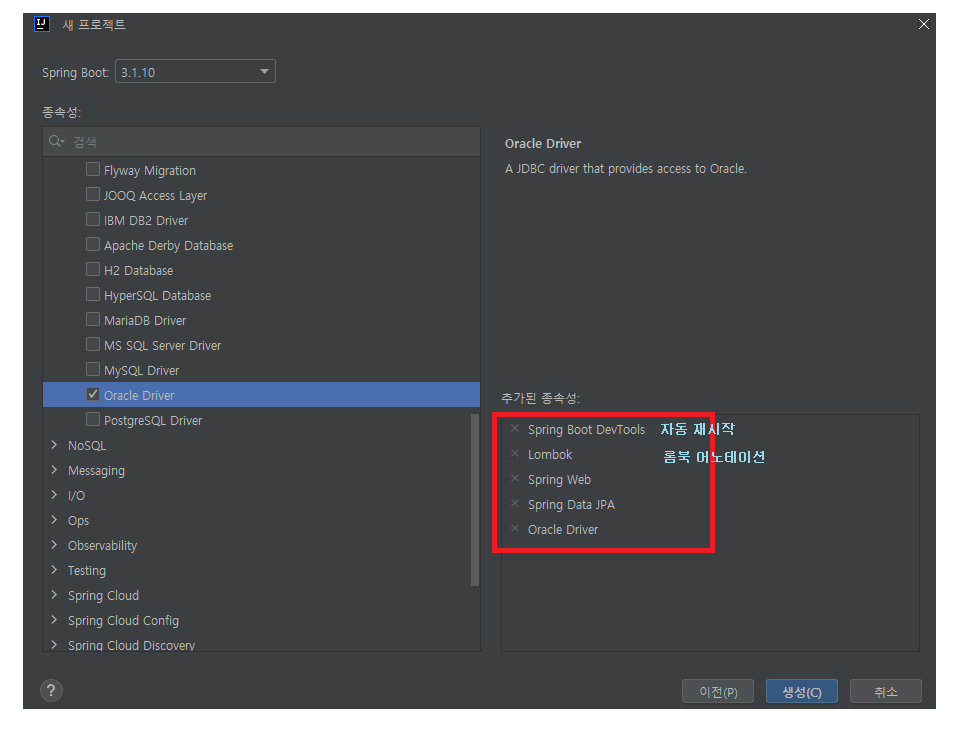
Task: Click the IntelliJ logo in the title bar
Action: 41,24
